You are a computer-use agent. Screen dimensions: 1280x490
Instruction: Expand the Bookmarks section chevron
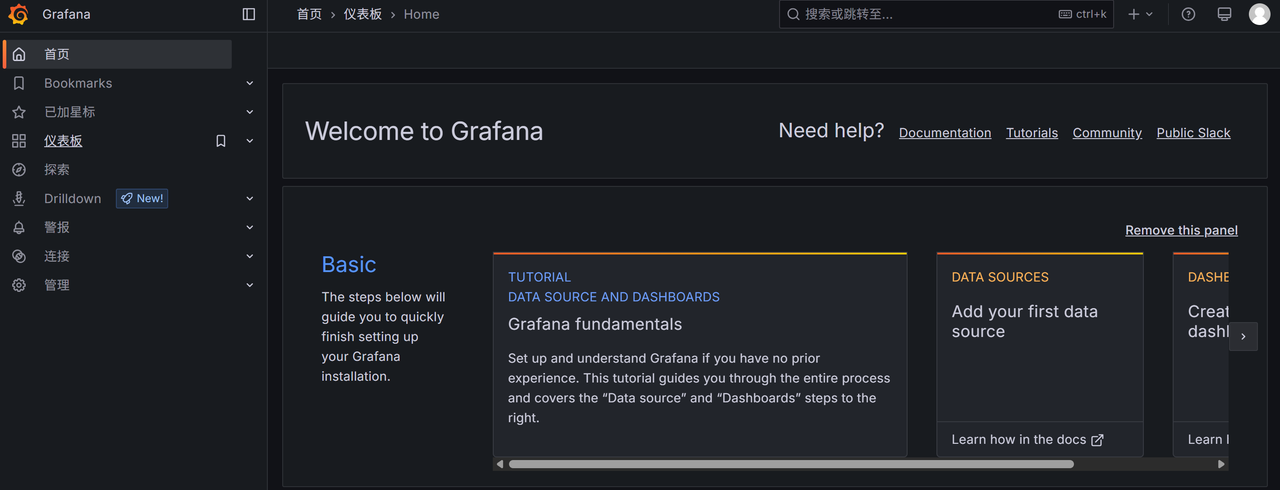click(250, 83)
